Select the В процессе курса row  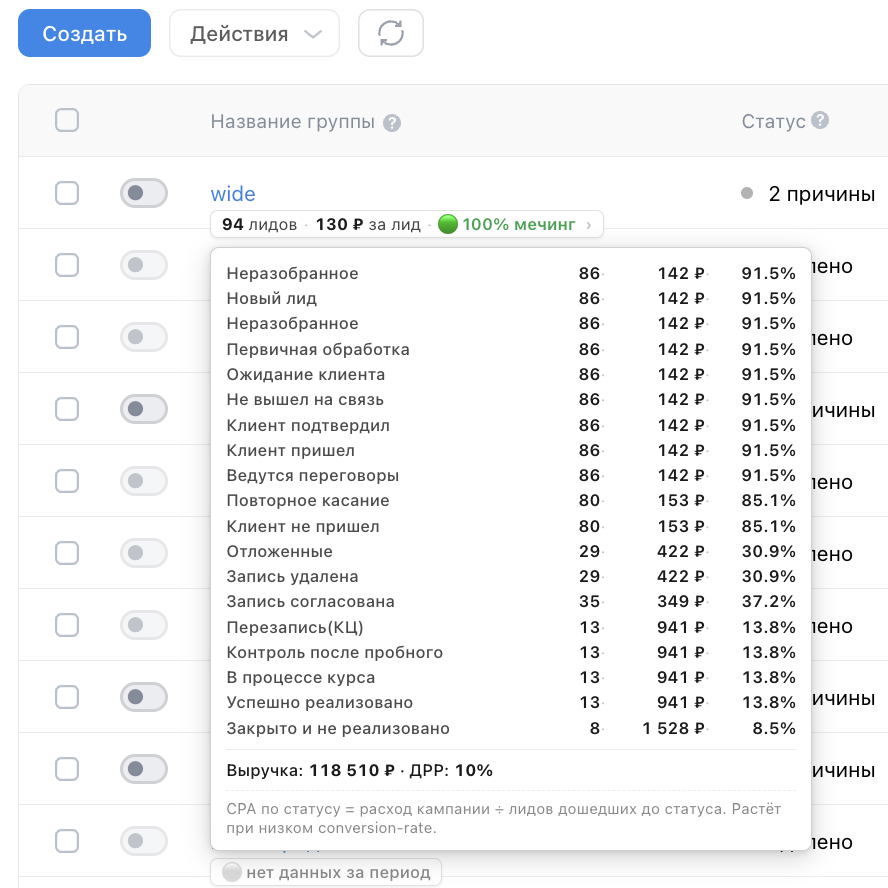[x=511, y=677]
